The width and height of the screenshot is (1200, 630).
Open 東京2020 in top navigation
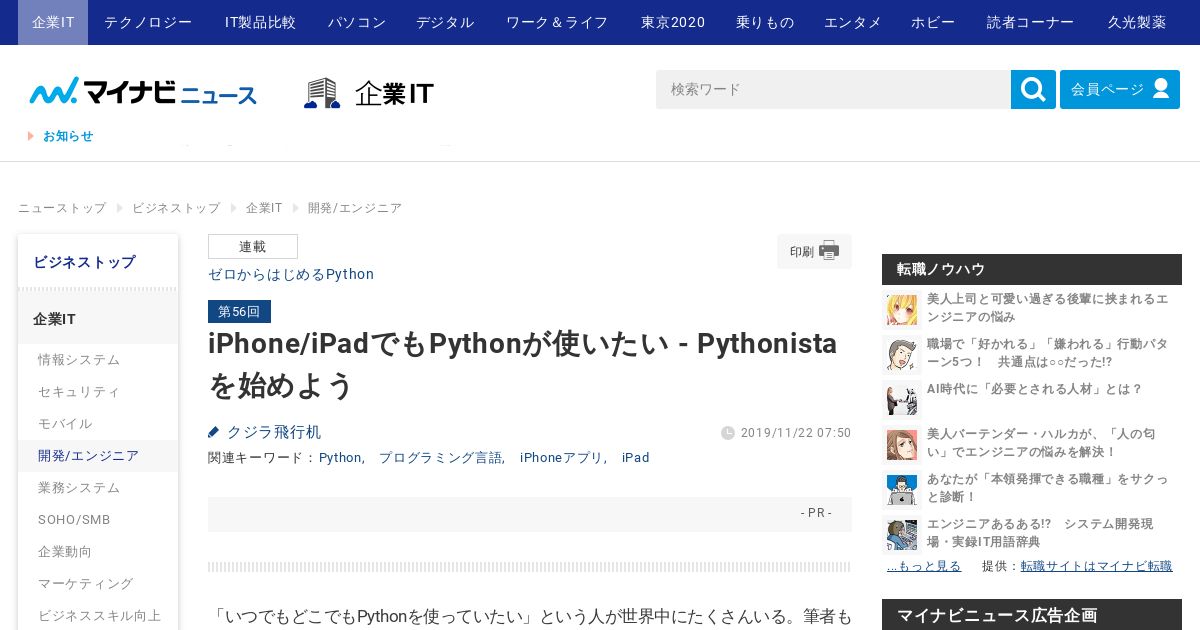point(673,22)
